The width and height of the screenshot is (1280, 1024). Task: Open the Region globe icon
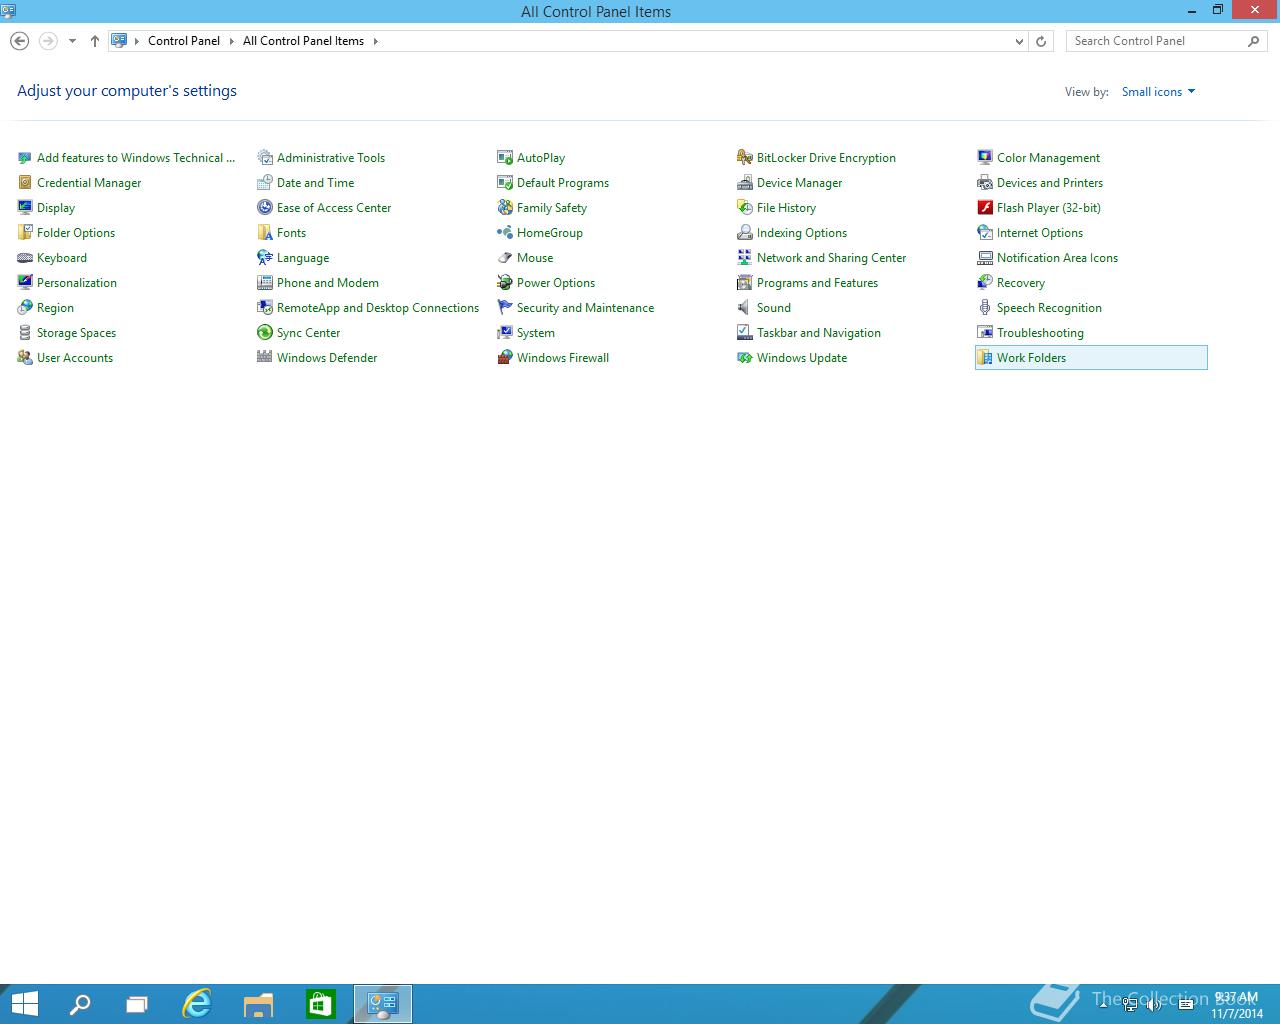pyautogui.click(x=25, y=308)
